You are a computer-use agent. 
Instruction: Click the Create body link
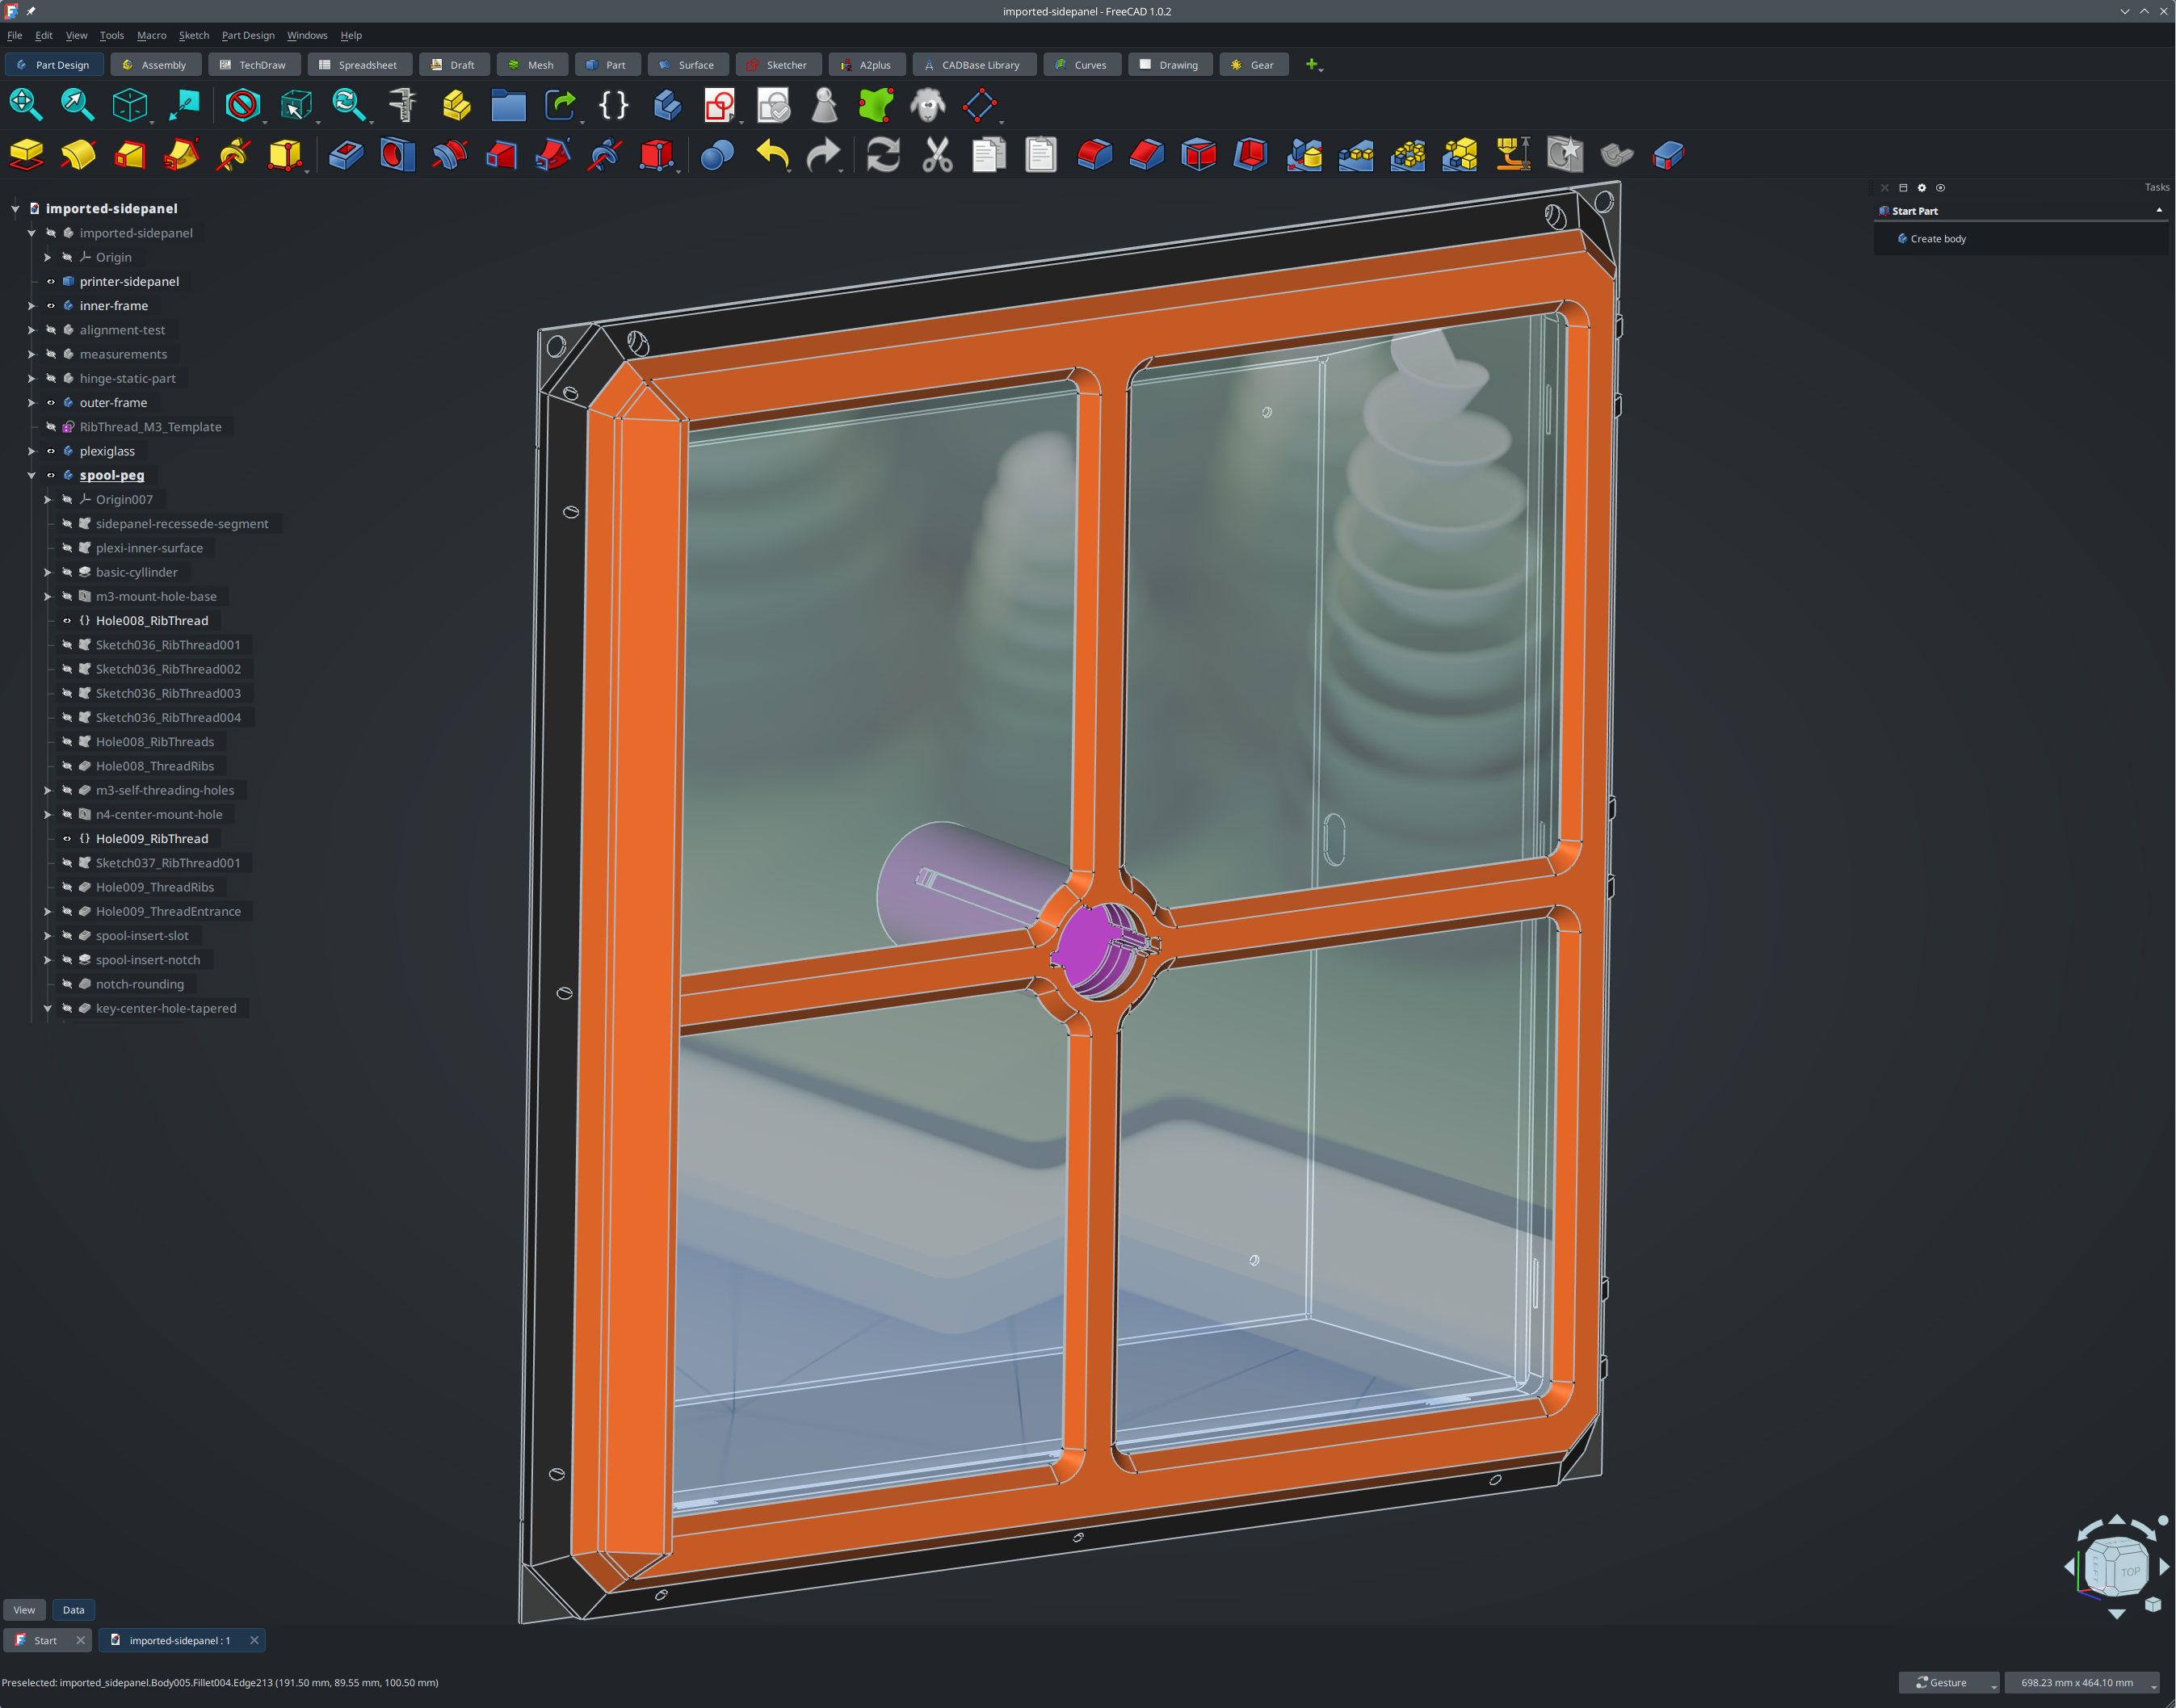point(1937,239)
